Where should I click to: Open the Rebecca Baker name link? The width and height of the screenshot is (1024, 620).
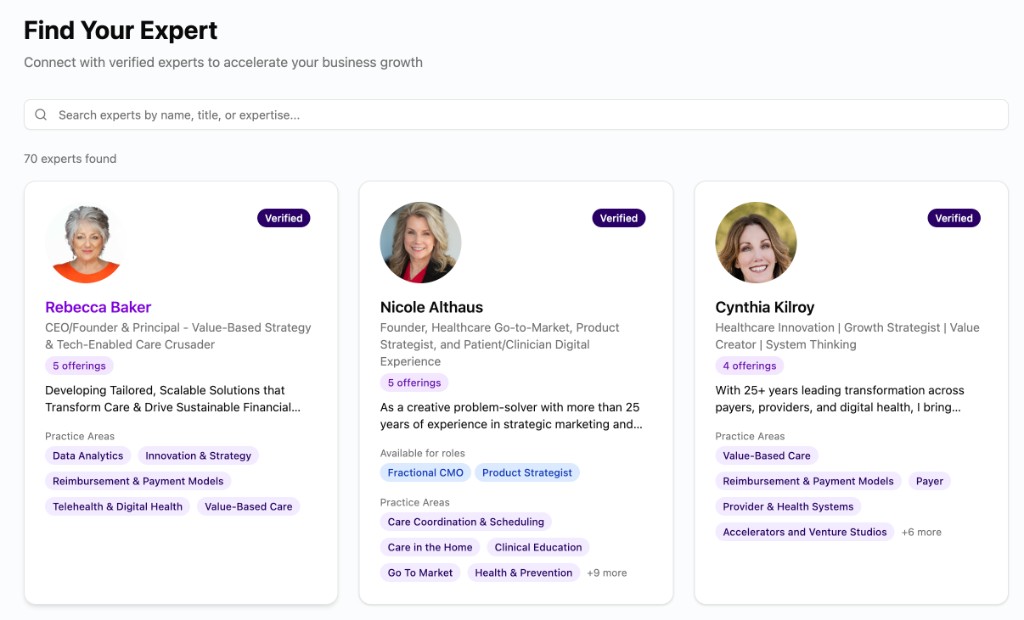98,307
